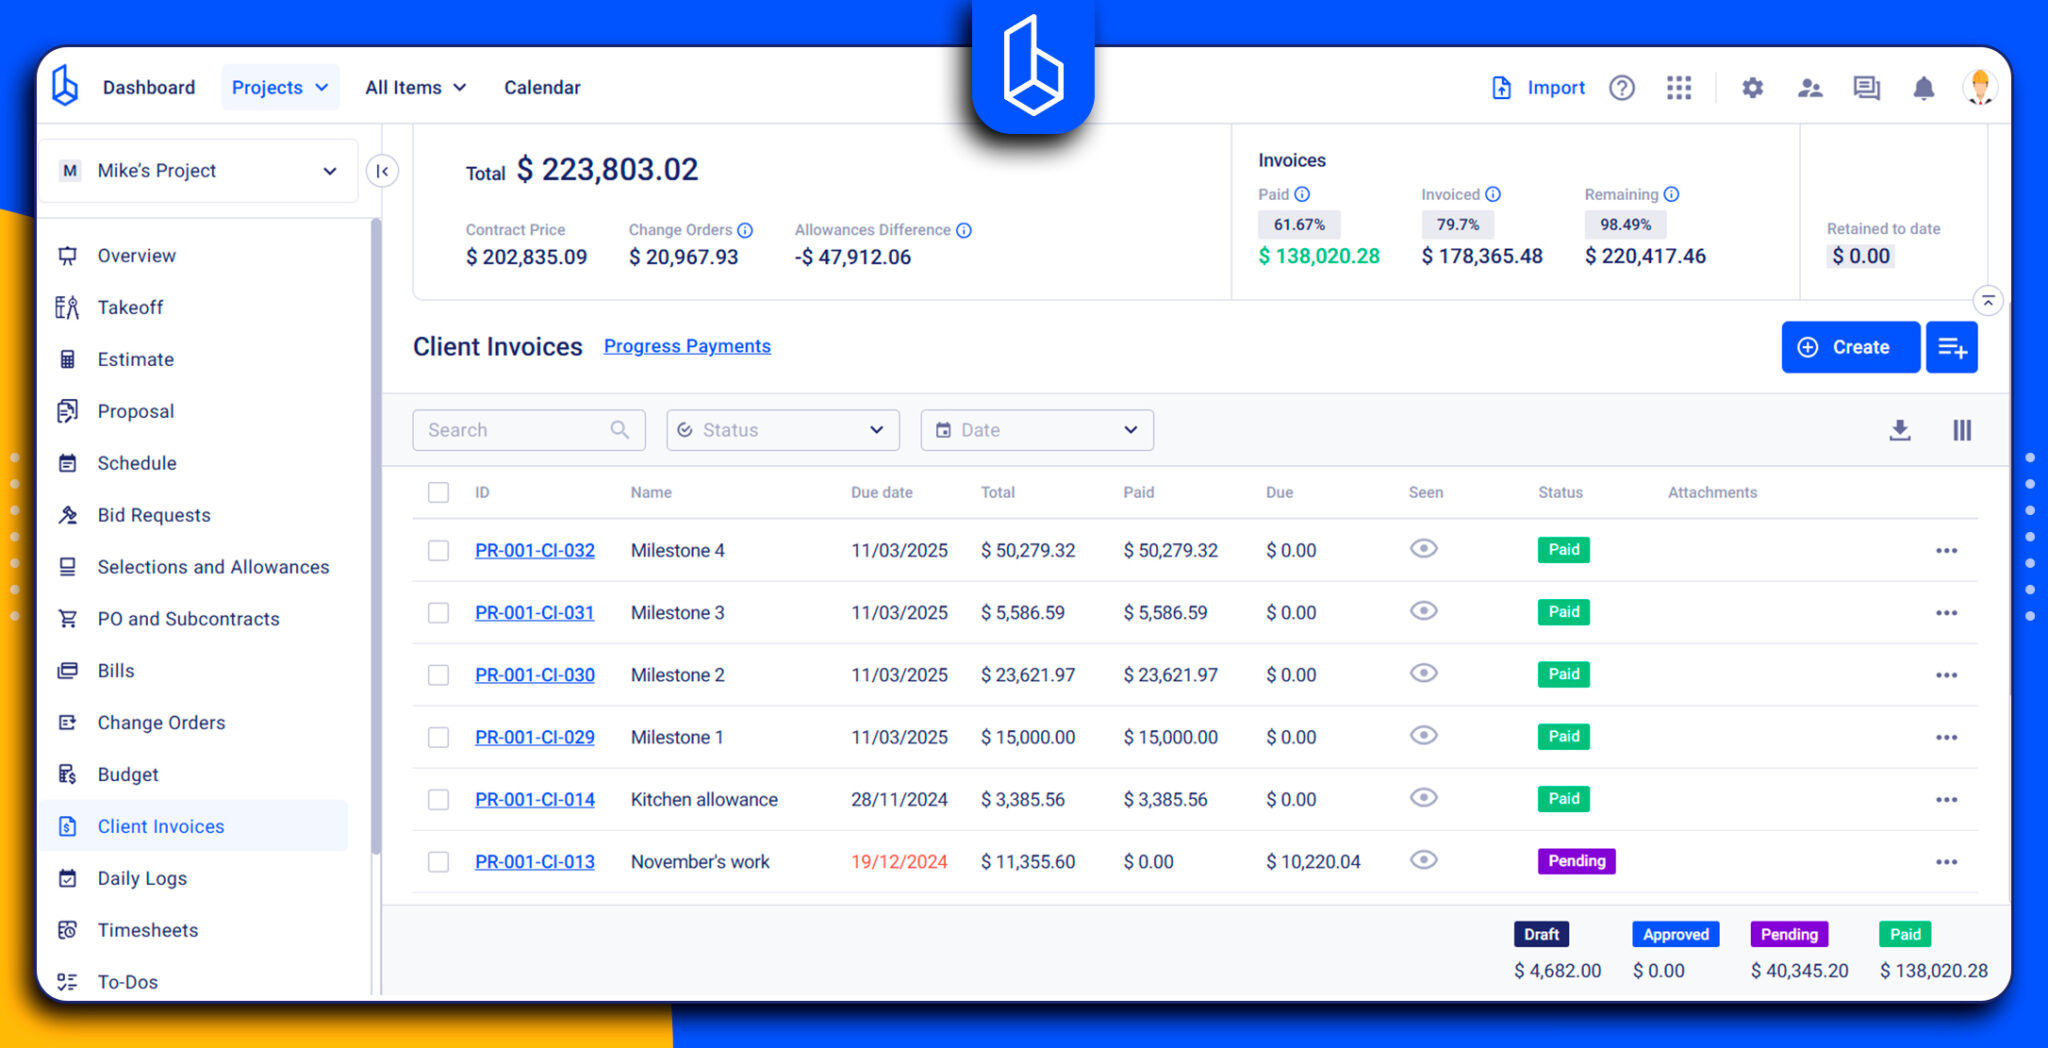Click the info icon next to Allowances Difference
Image resolution: width=2048 pixels, height=1048 pixels.
pos(964,230)
